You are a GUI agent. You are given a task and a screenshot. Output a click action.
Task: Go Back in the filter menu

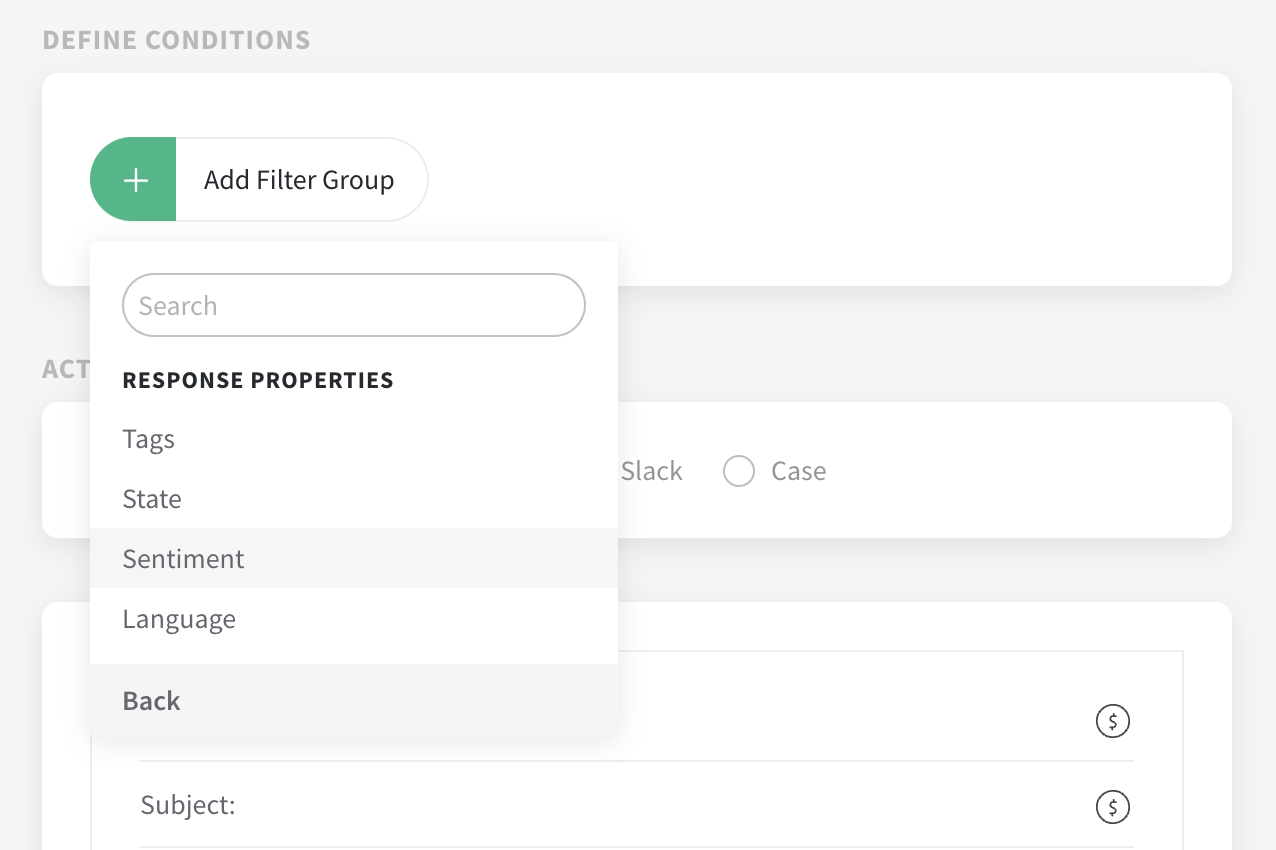[x=152, y=701]
